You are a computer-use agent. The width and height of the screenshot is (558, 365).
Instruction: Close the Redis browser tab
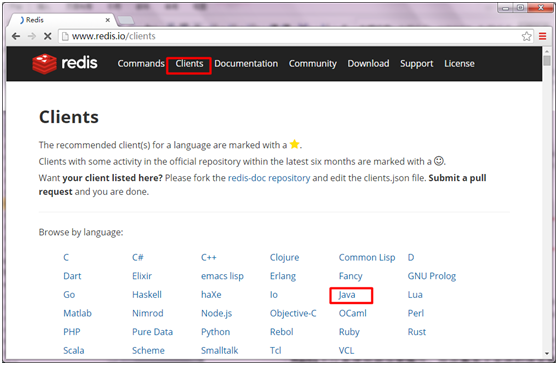(107, 20)
